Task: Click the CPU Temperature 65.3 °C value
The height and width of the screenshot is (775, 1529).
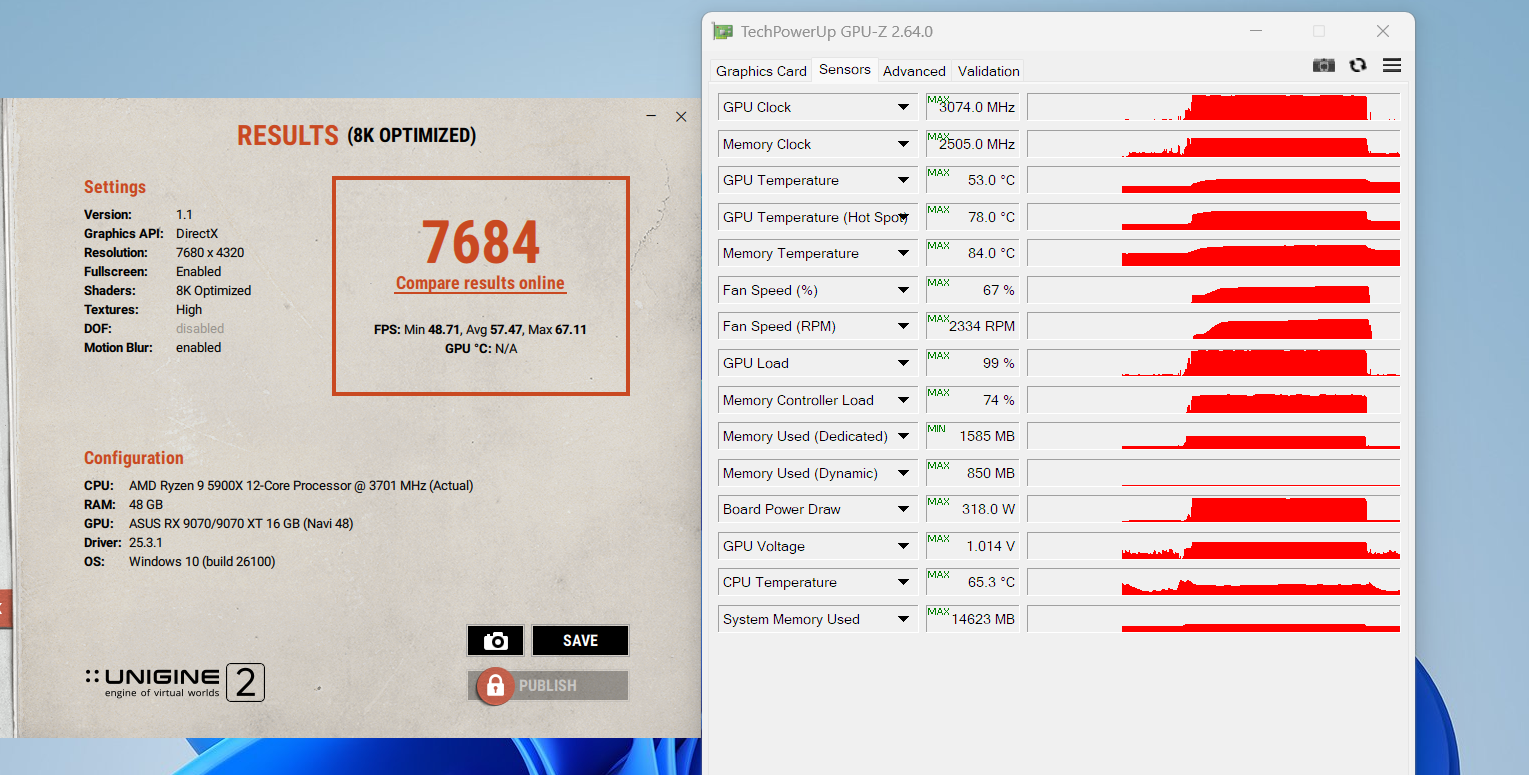Action: point(972,582)
